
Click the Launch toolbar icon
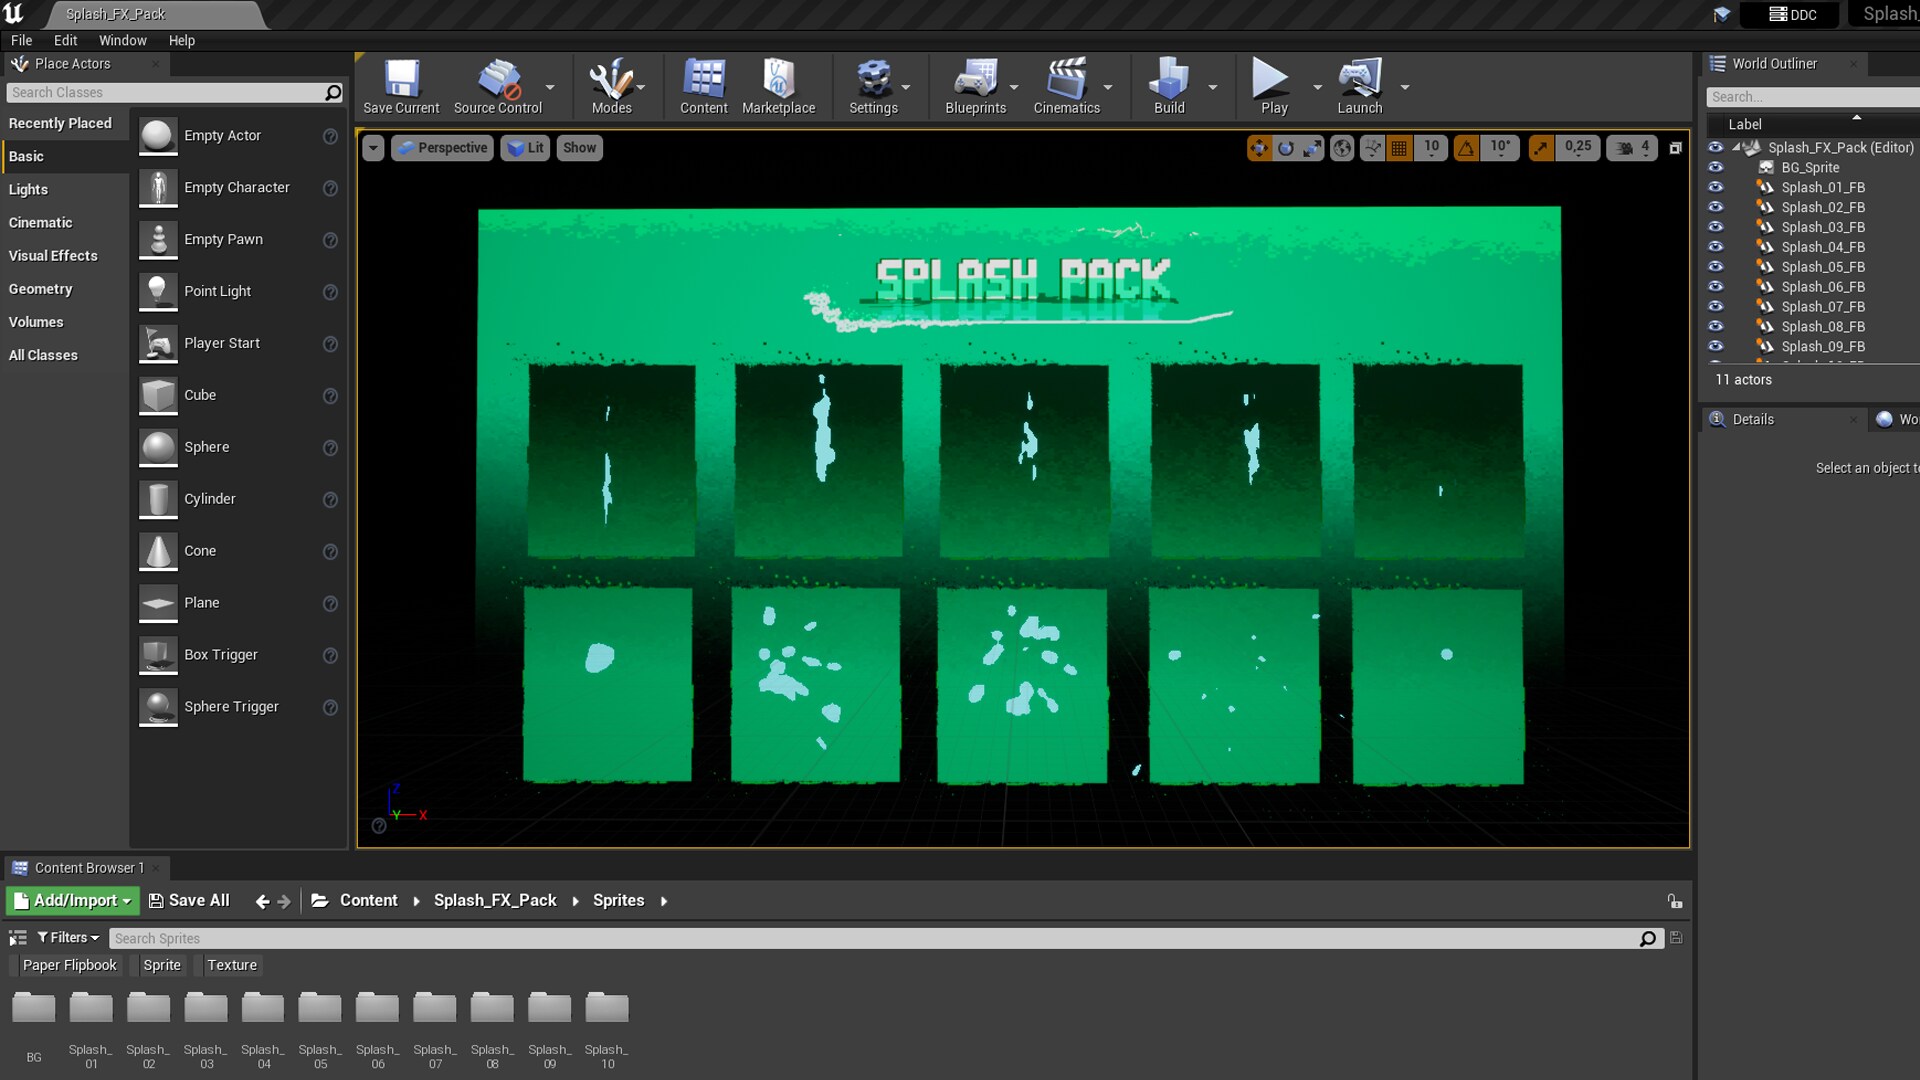1358,86
